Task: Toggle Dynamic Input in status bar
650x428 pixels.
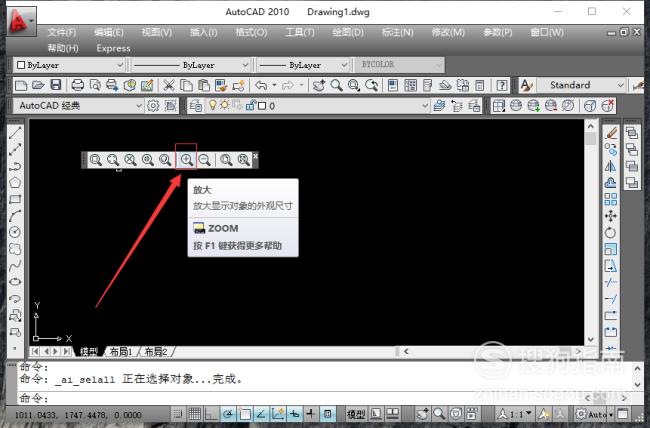Action: point(294,414)
